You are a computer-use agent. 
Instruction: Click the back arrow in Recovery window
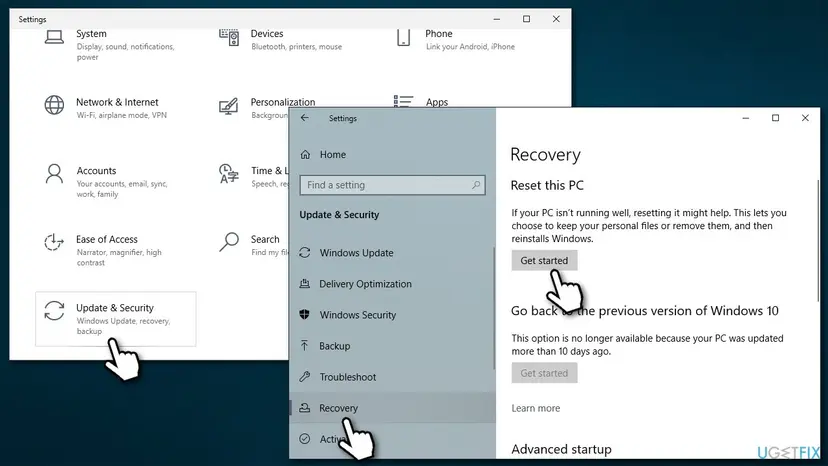[305, 118]
